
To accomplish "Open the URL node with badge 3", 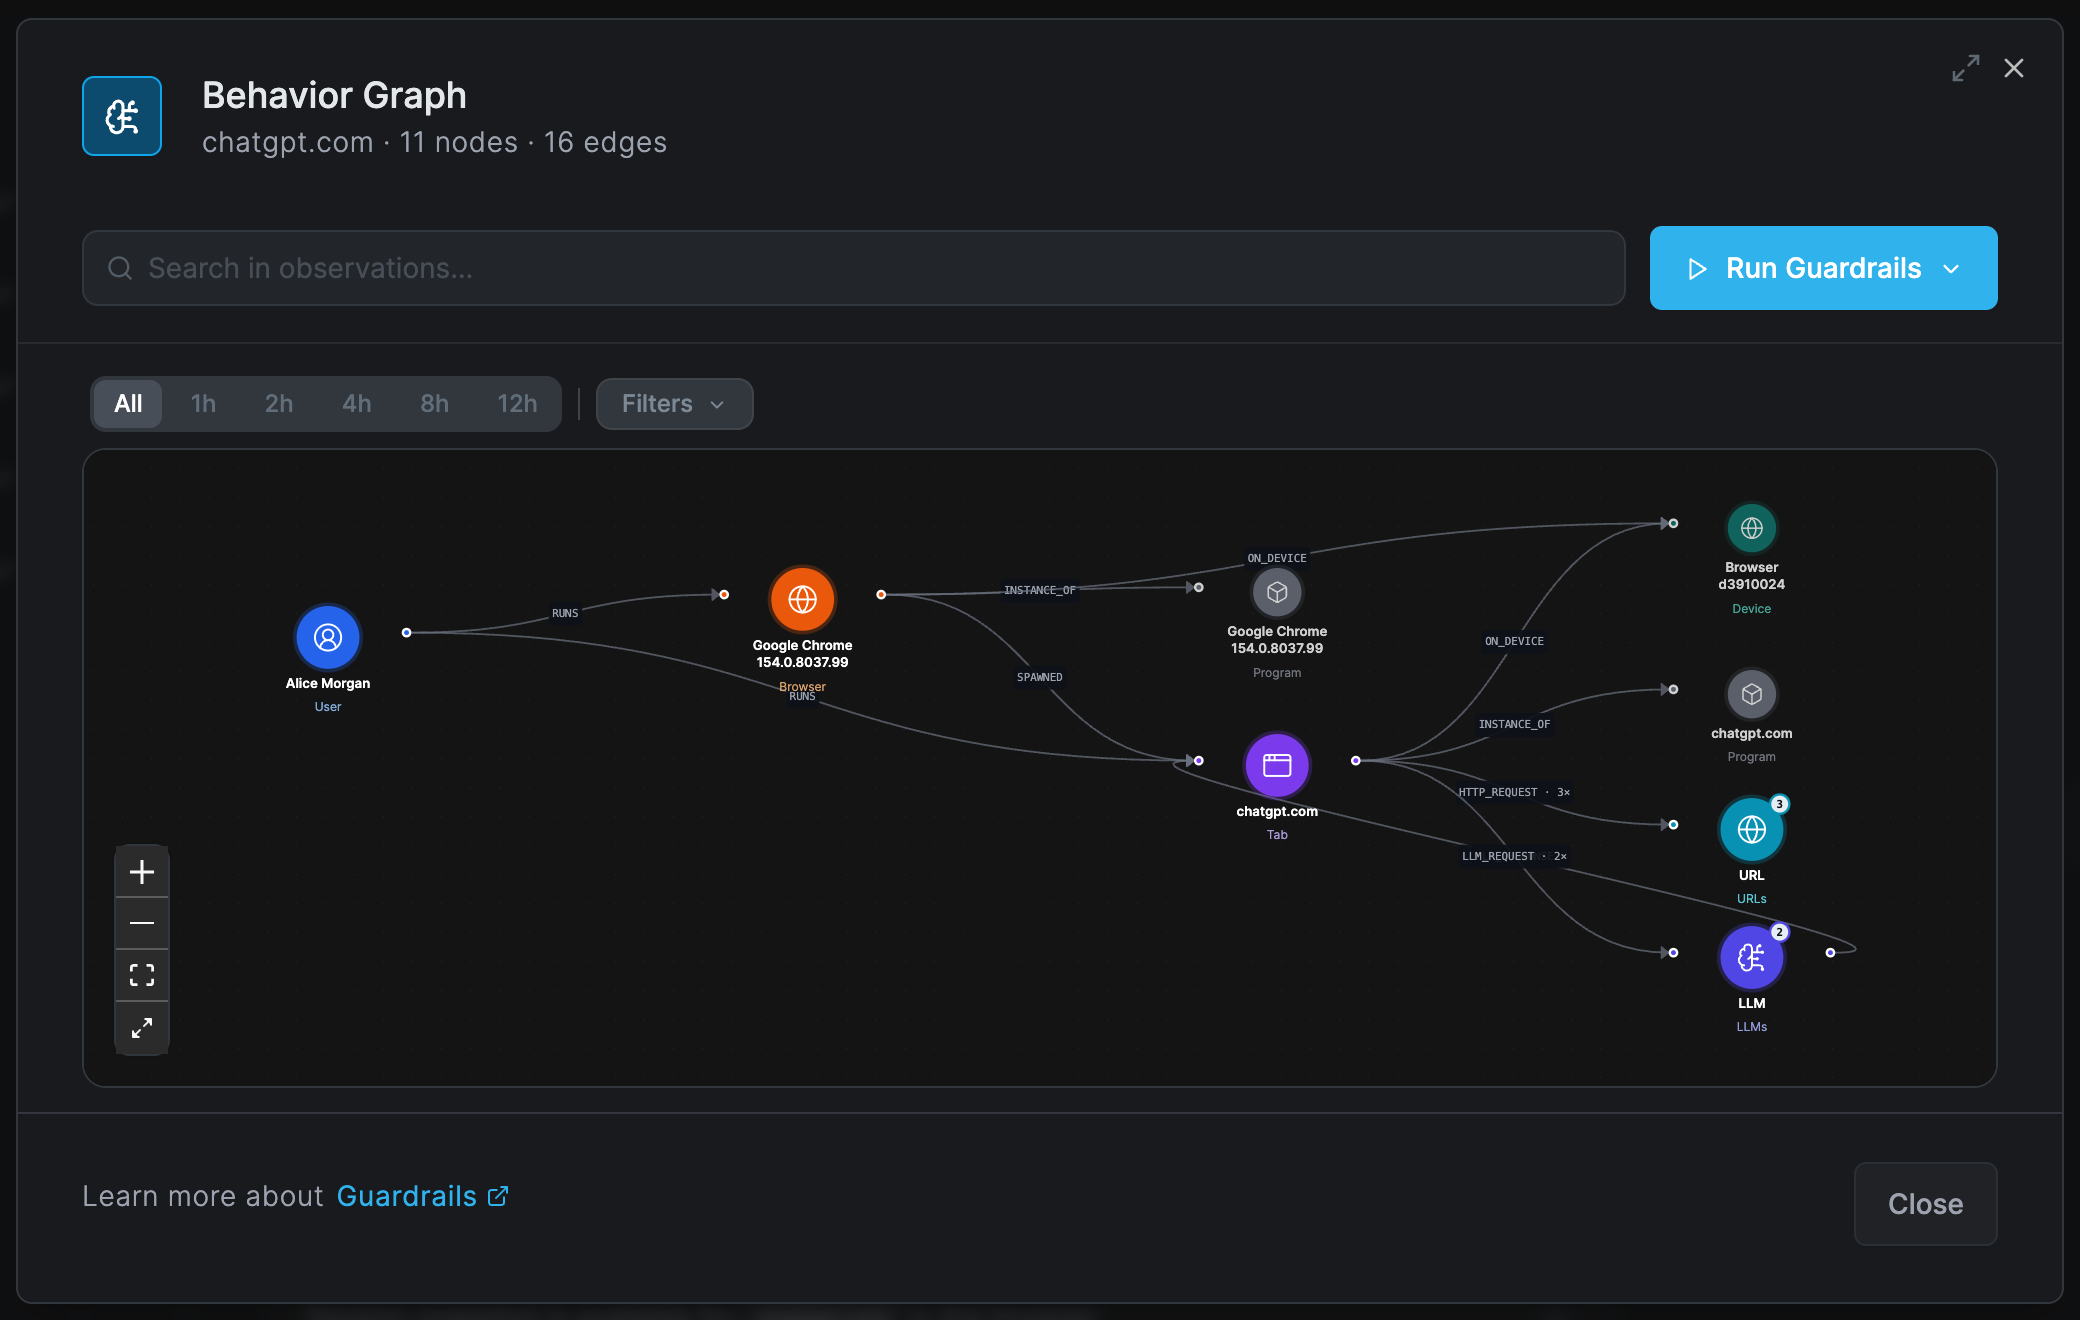I will [x=1751, y=829].
